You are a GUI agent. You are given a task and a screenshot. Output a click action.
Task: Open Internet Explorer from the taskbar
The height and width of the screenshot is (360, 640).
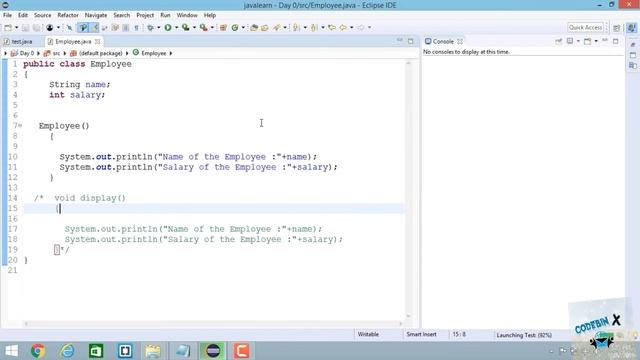(67, 351)
